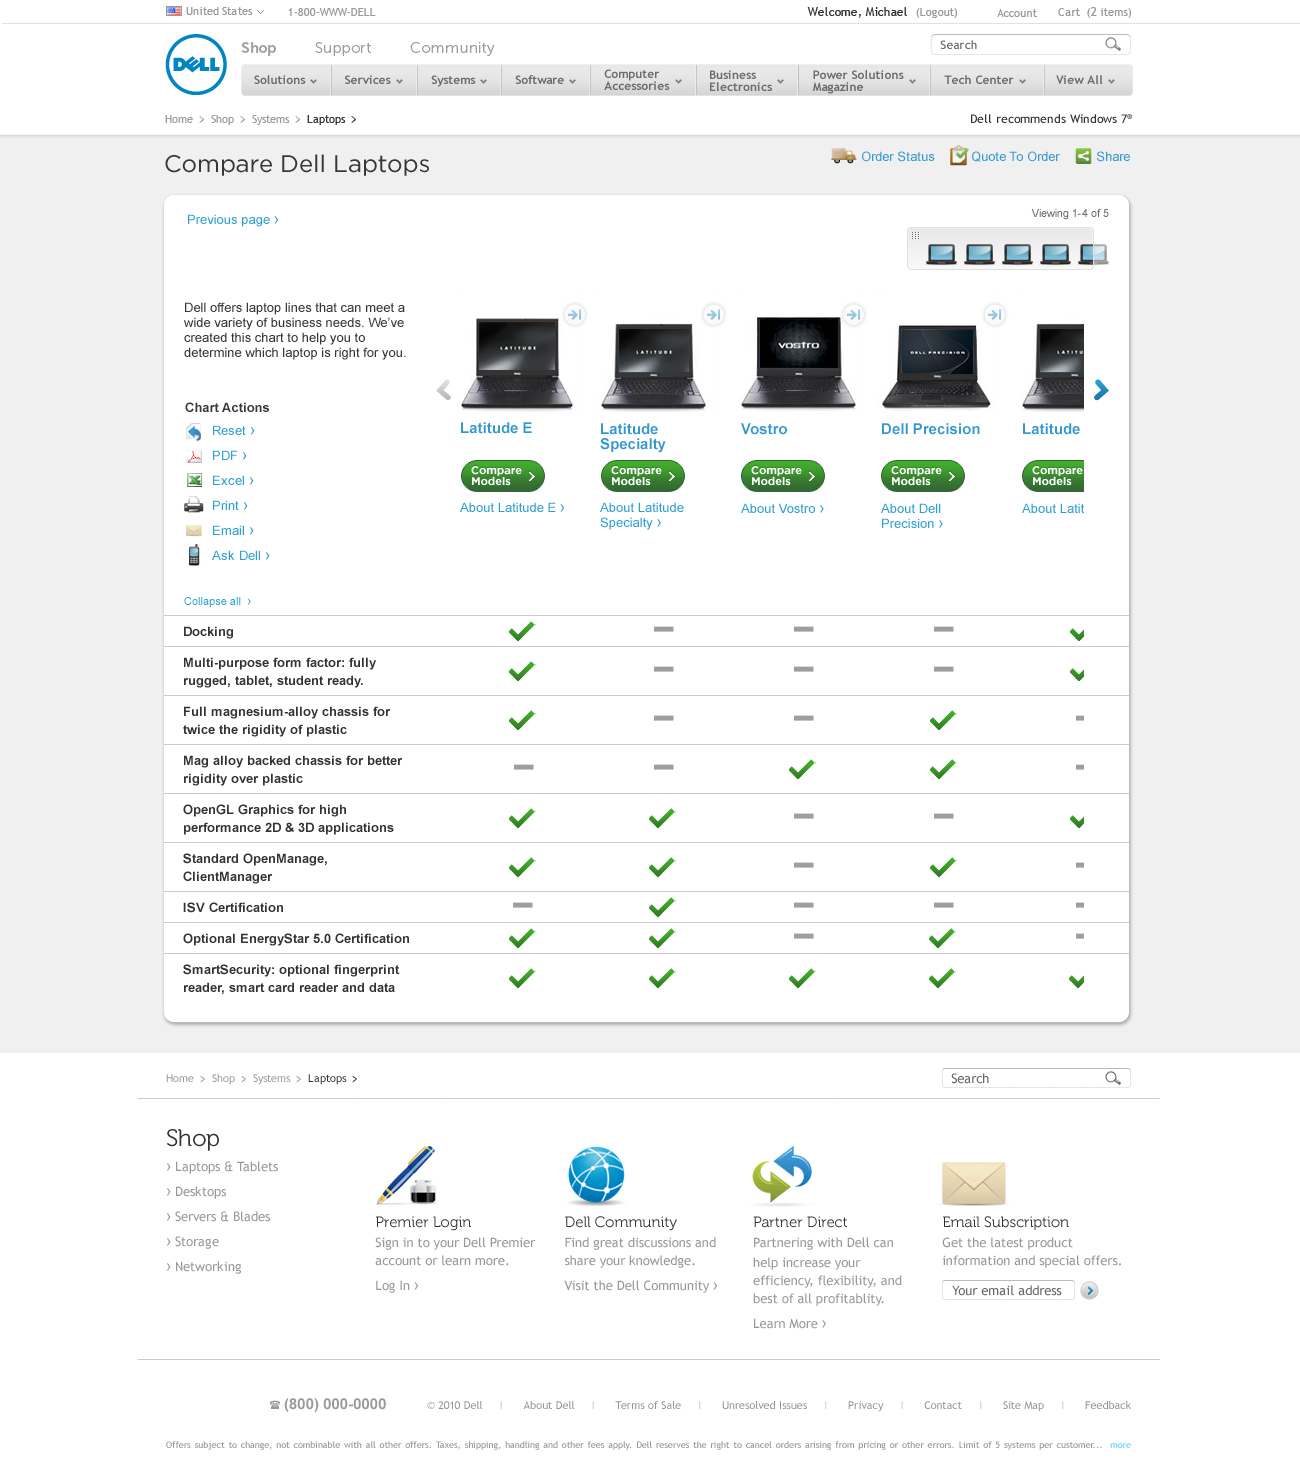
Task: Click the header search magnifier icon
Action: pyautogui.click(x=1112, y=45)
